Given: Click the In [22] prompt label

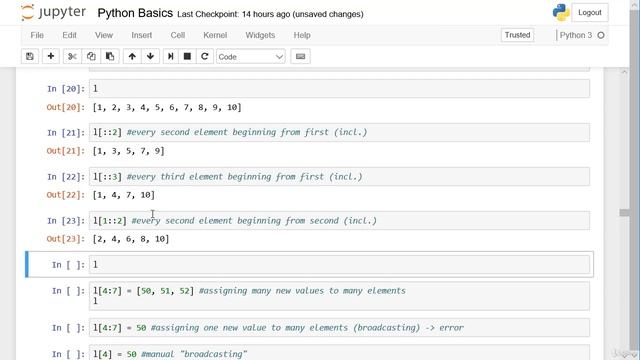Looking at the screenshot, I should coord(66,177).
